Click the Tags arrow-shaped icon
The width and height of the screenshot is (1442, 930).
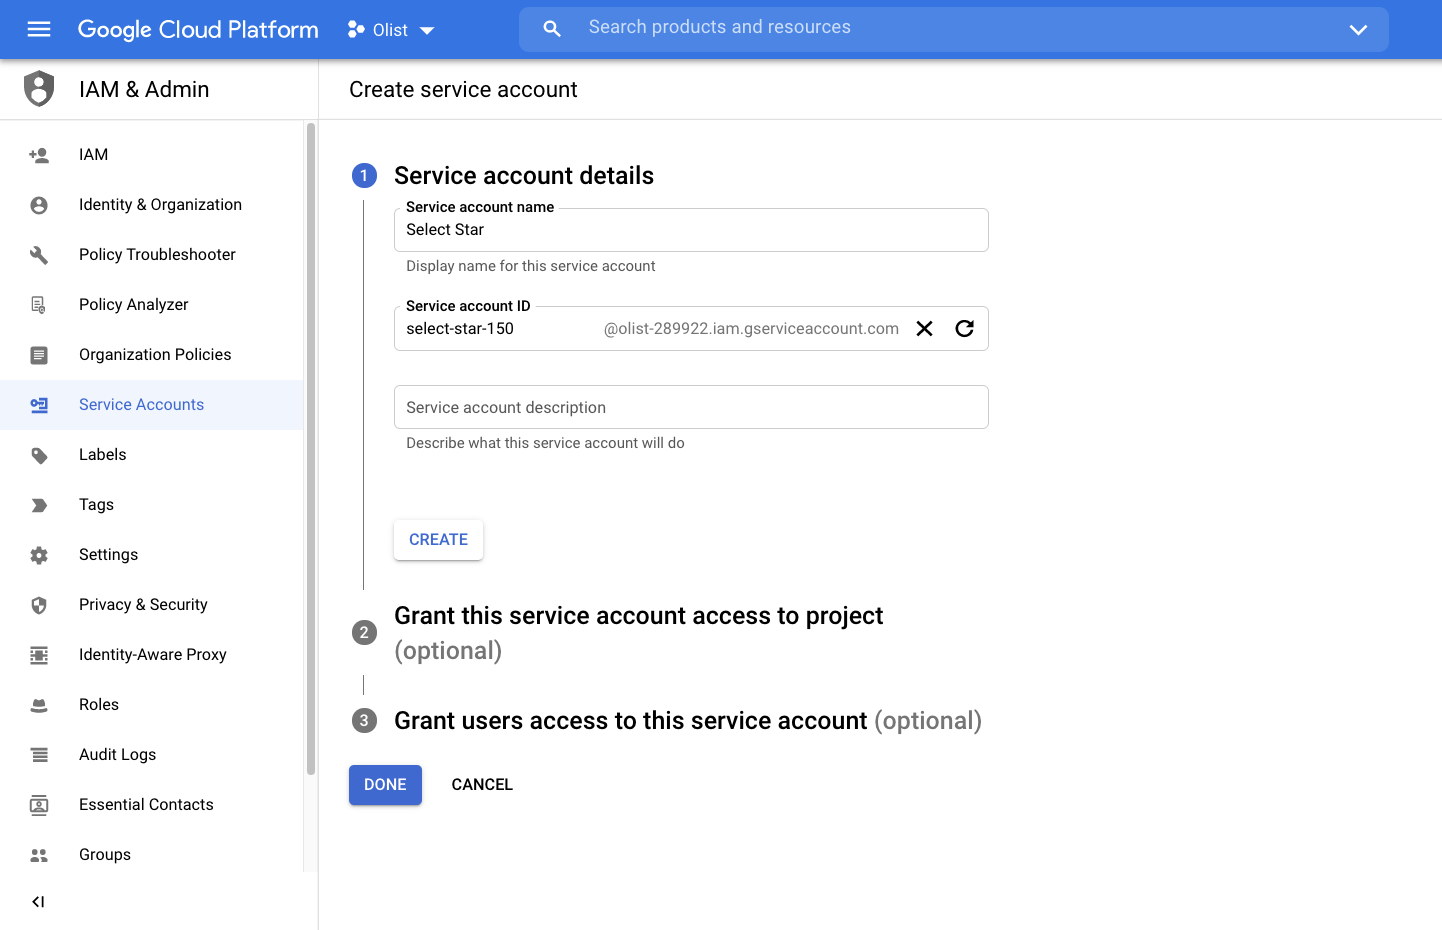point(39,505)
